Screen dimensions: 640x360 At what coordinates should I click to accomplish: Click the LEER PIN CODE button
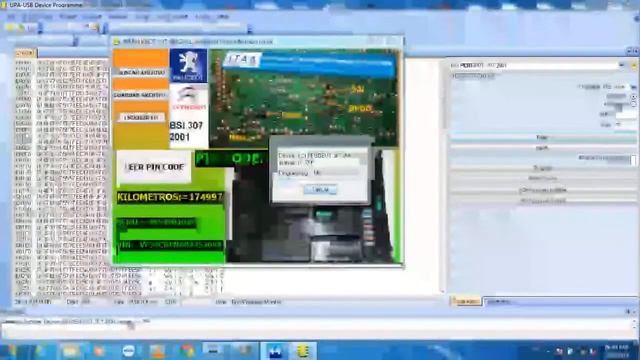[x=154, y=167]
